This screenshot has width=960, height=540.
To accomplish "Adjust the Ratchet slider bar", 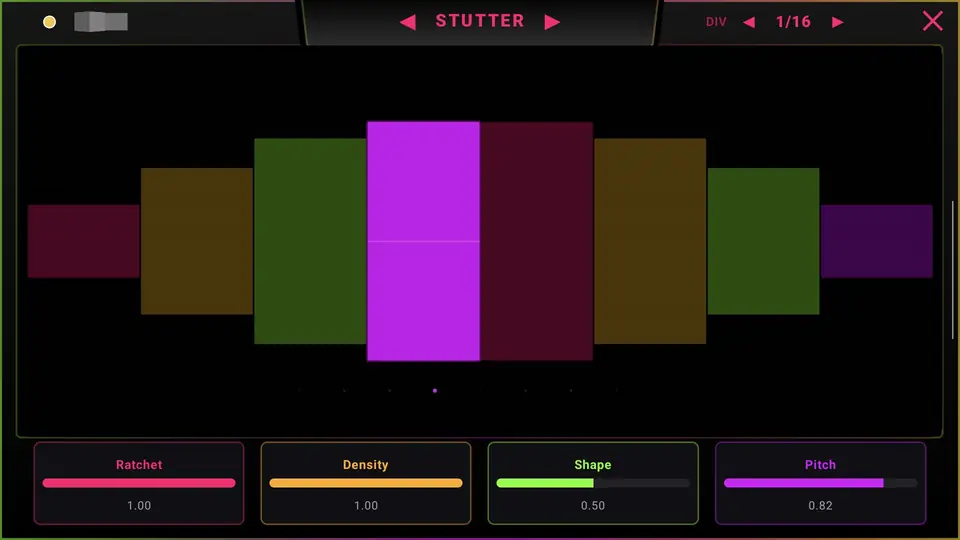I will tap(139, 483).
